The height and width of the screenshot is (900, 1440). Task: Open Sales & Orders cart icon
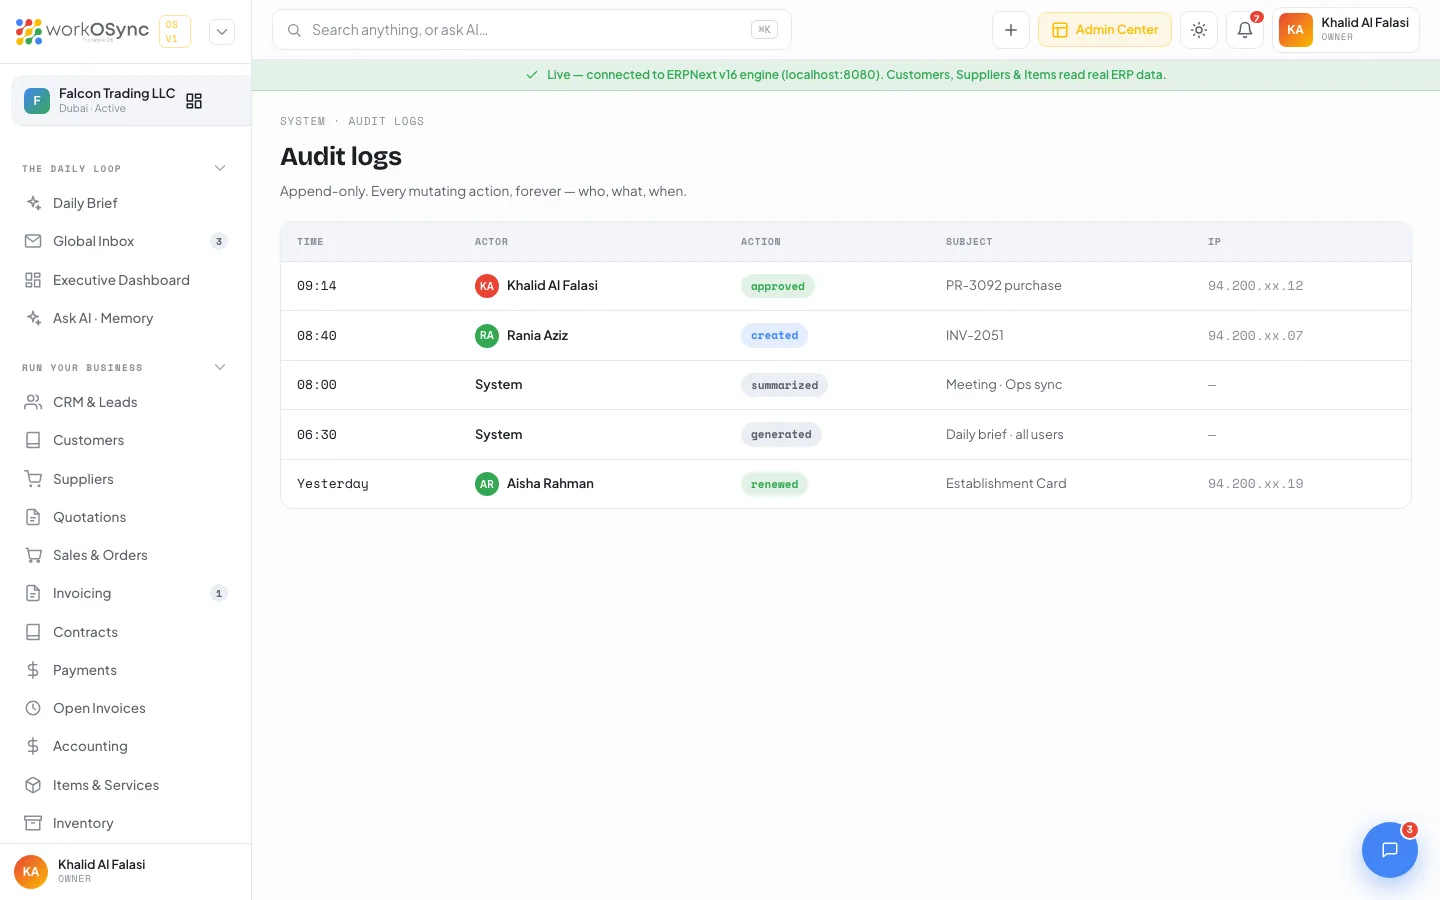33,555
